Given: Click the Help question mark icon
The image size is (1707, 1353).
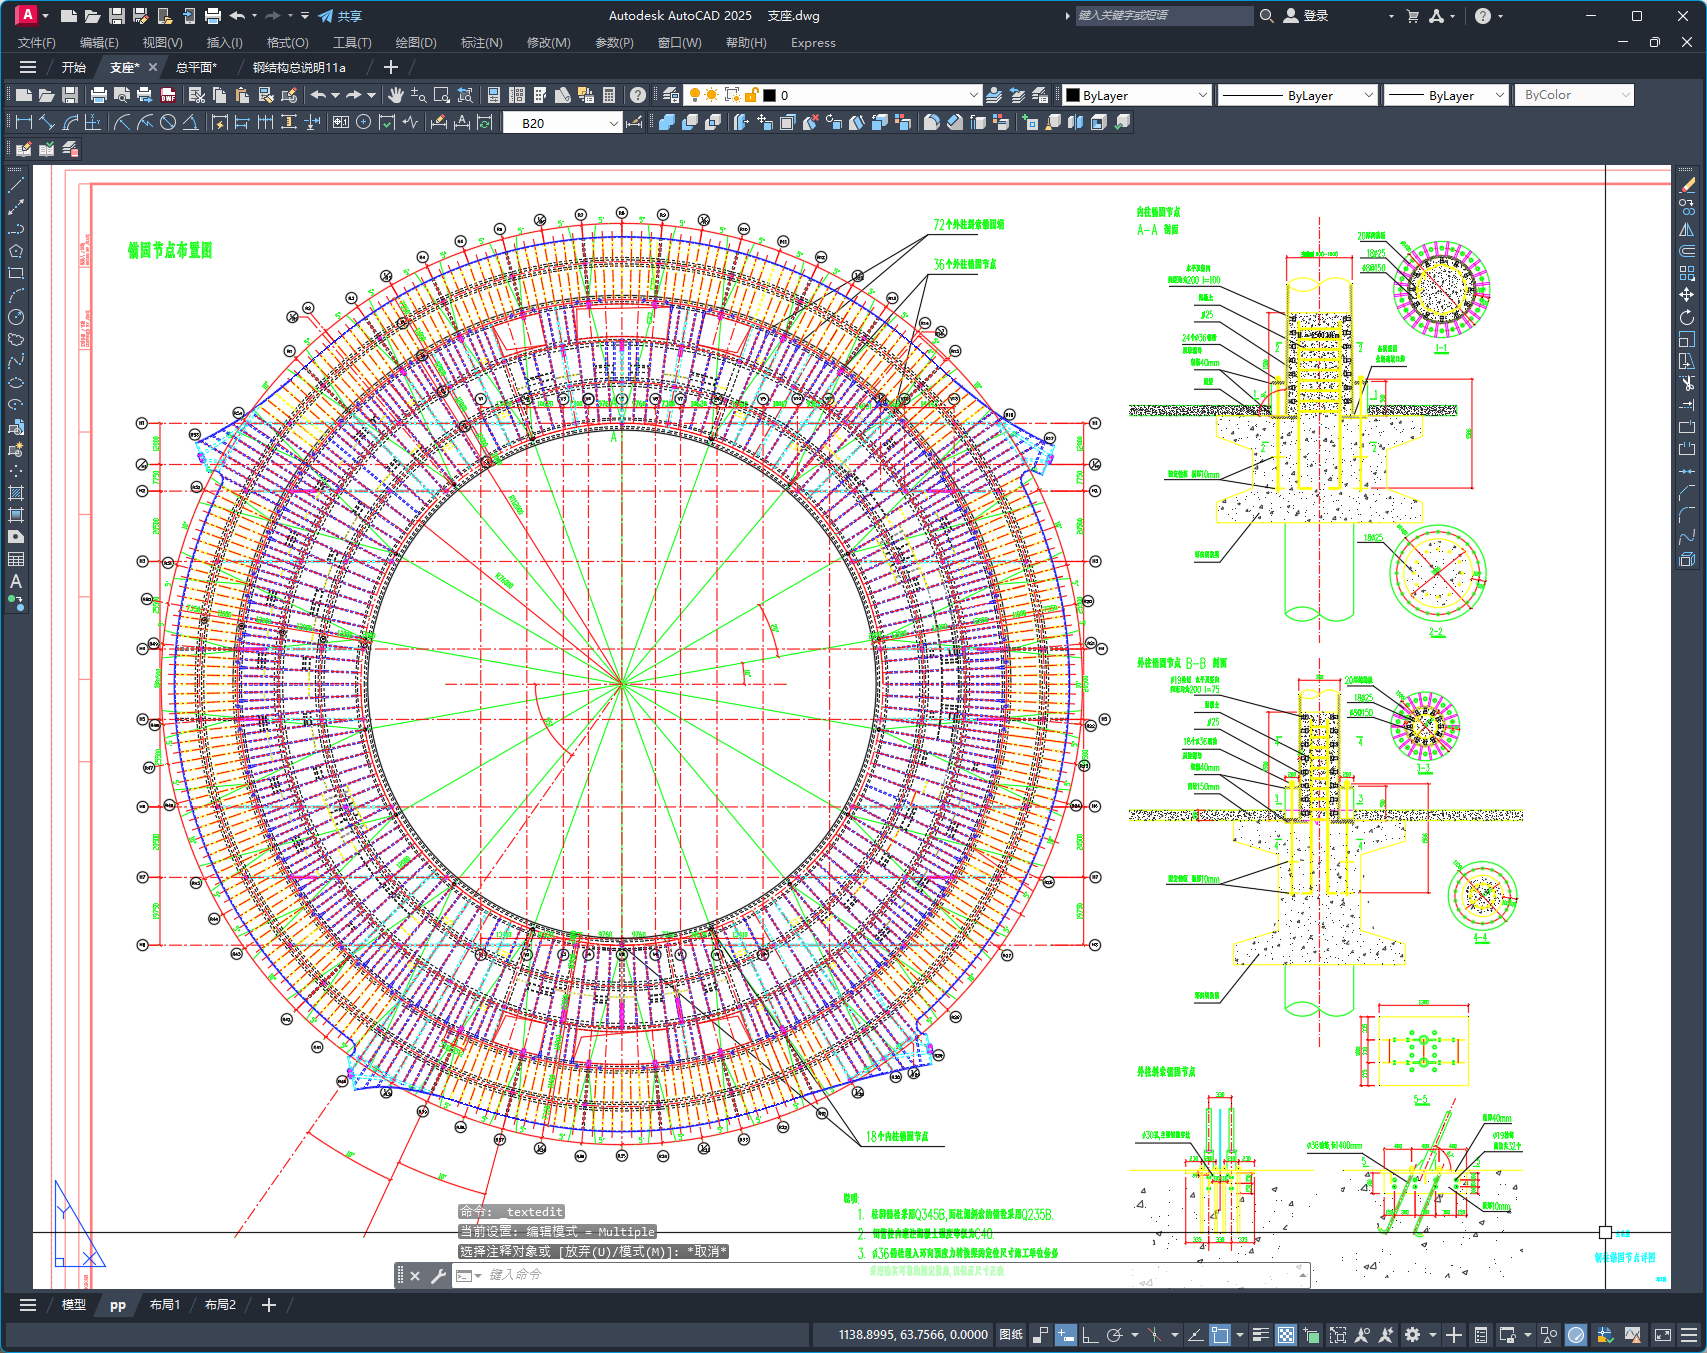Looking at the screenshot, I should point(638,95).
